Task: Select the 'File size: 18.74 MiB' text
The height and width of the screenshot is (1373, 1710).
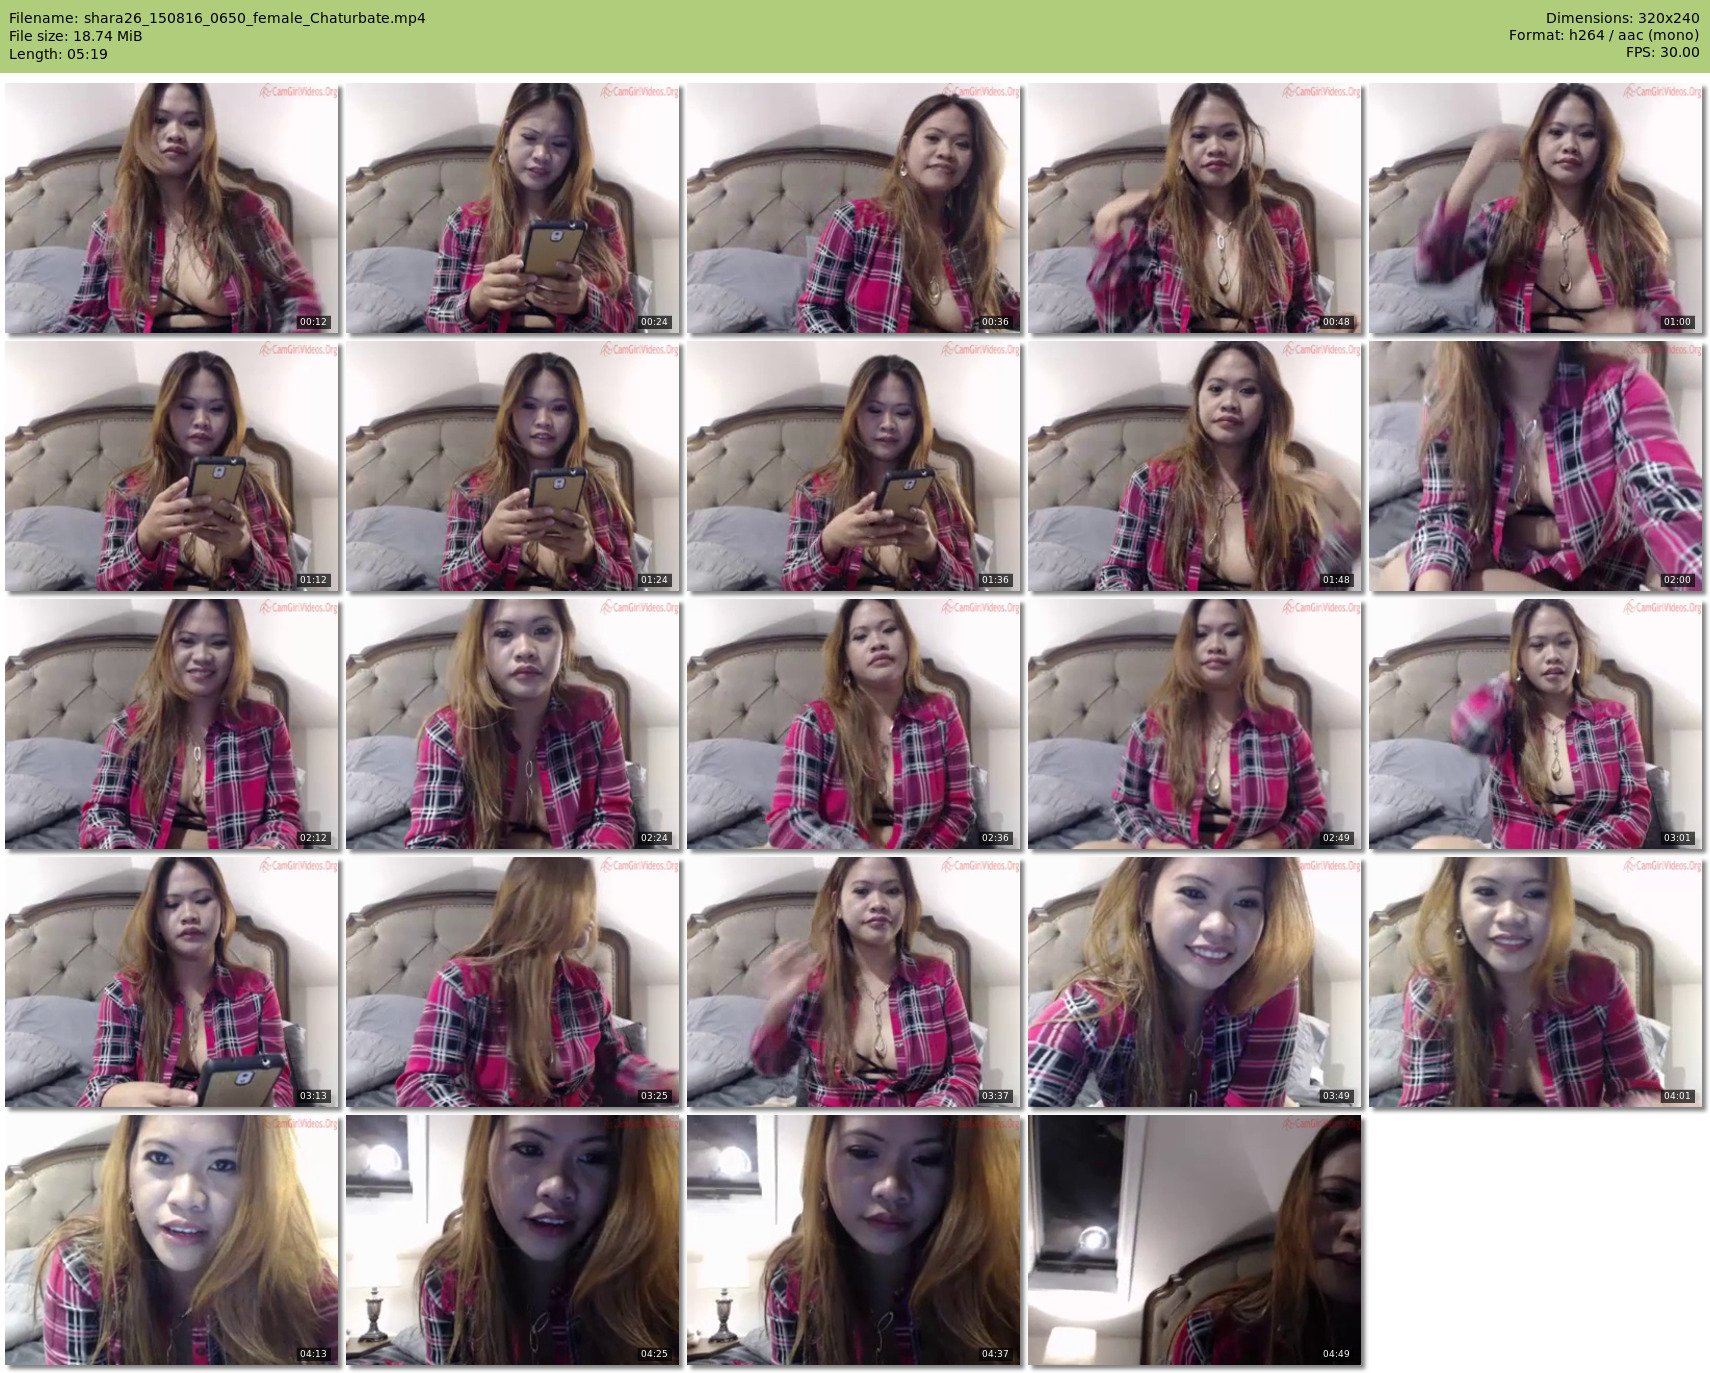Action: tap(76, 36)
